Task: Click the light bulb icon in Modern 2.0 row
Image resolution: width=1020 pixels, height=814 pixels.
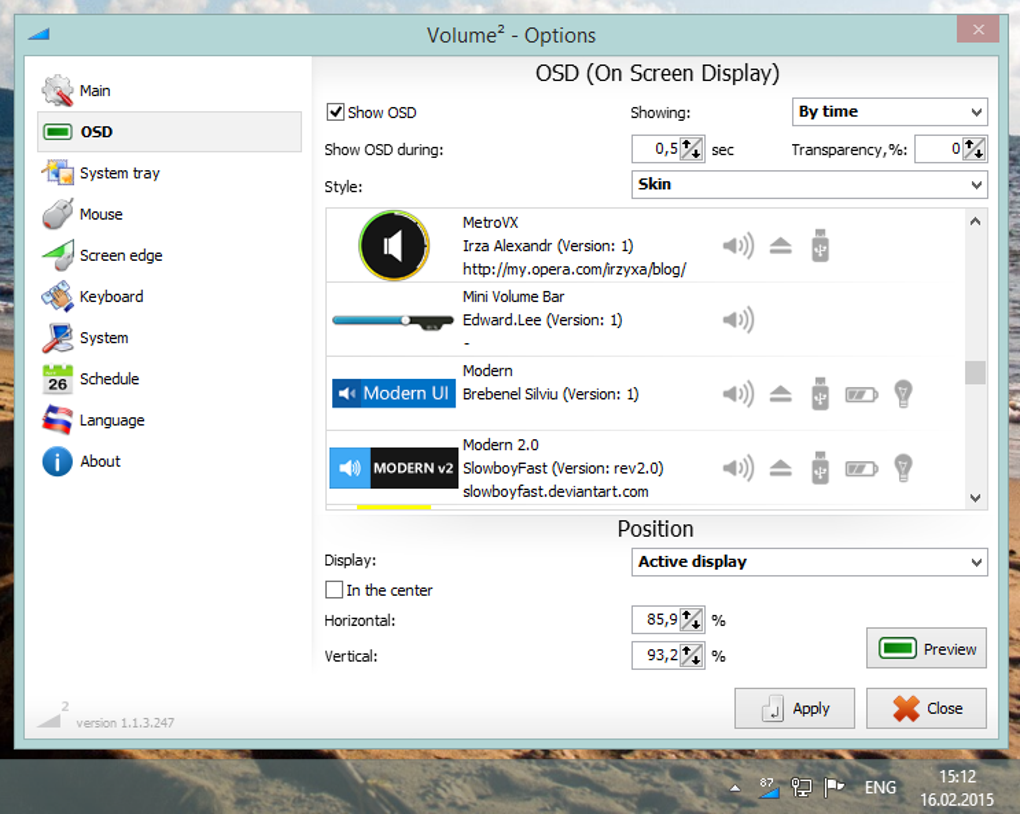Action: (903, 468)
